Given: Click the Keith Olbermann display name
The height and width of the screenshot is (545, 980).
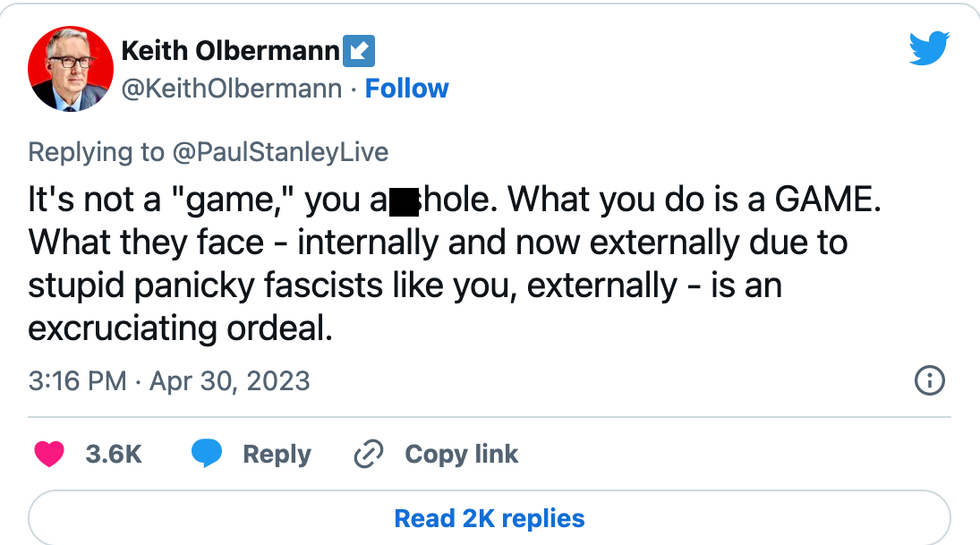Looking at the screenshot, I should point(230,50).
